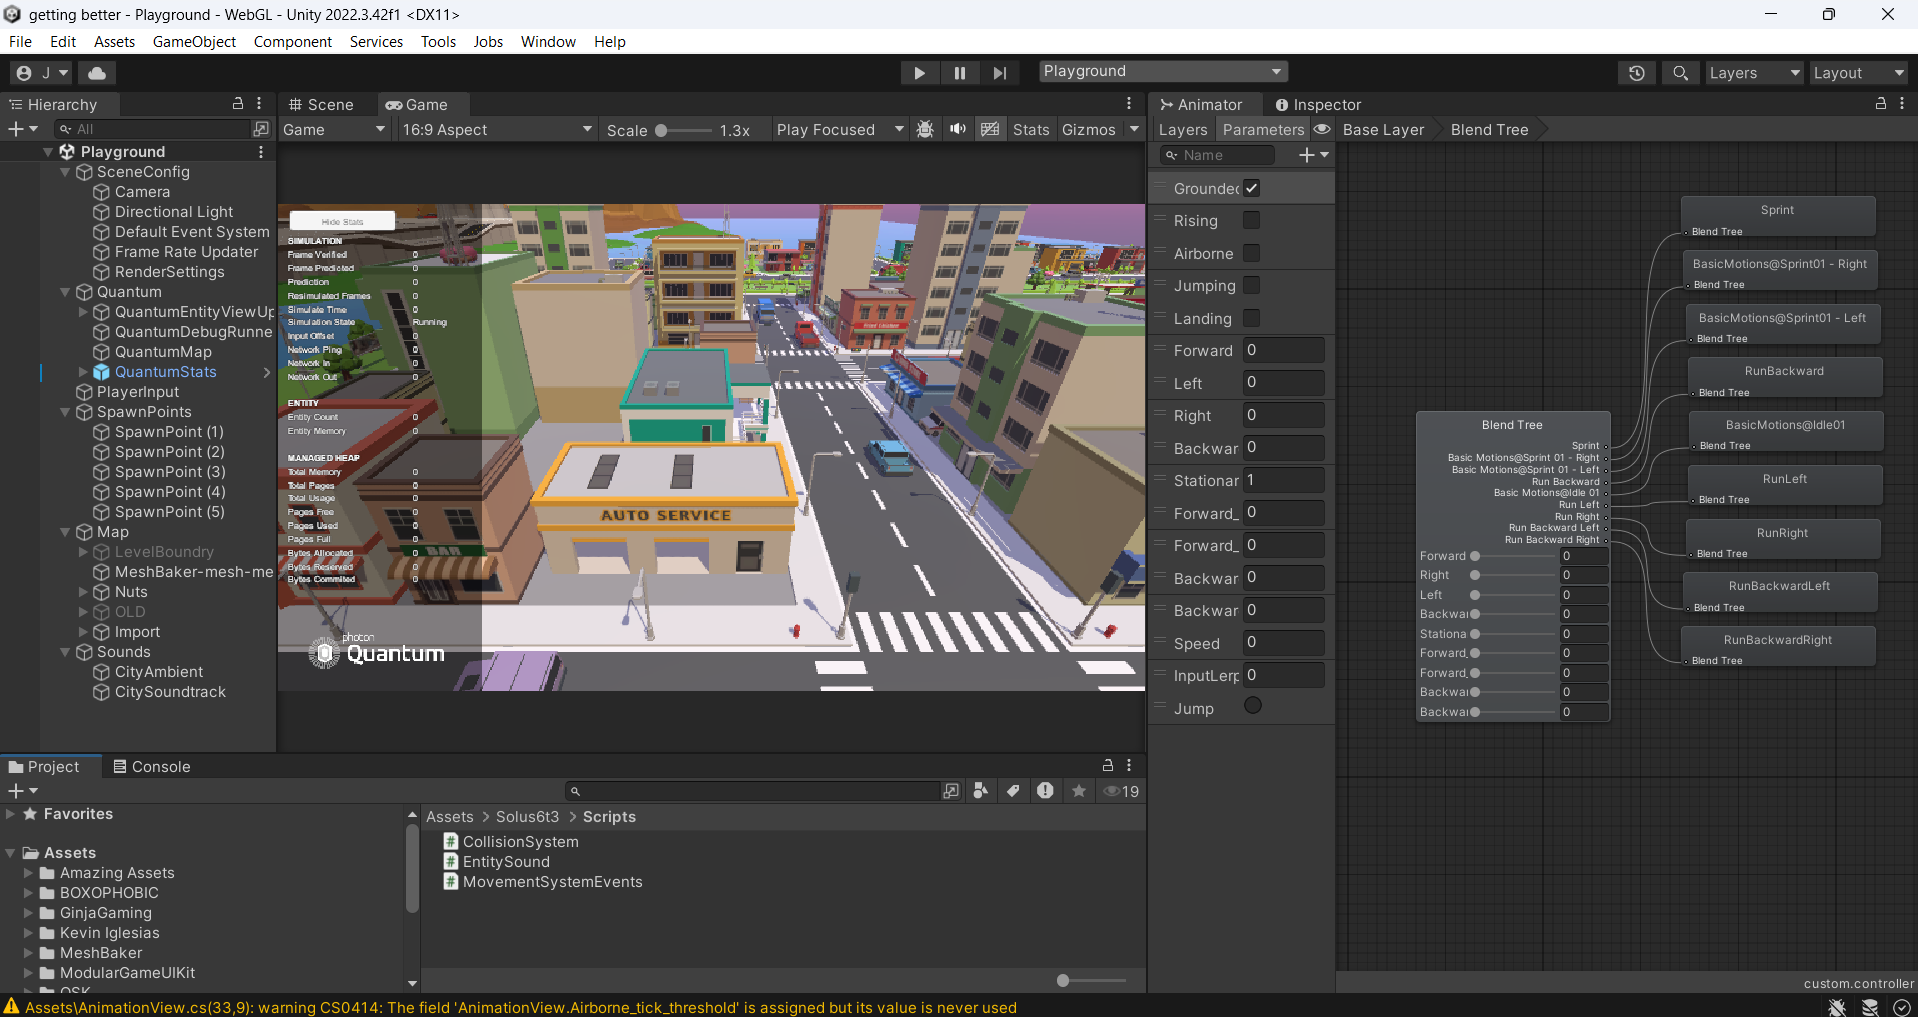Viewport: 1918px width, 1017px height.
Task: Switch to the Console tab
Action: 151,767
